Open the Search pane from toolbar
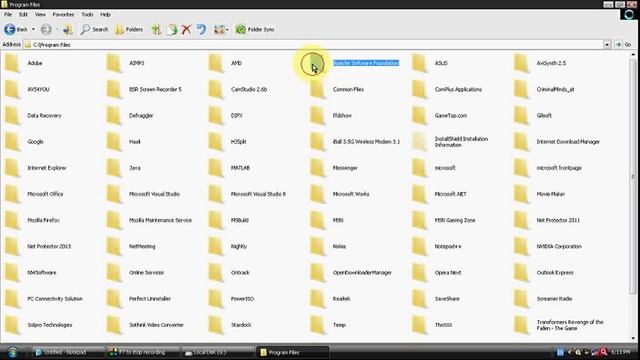640x360 pixels. click(94, 29)
